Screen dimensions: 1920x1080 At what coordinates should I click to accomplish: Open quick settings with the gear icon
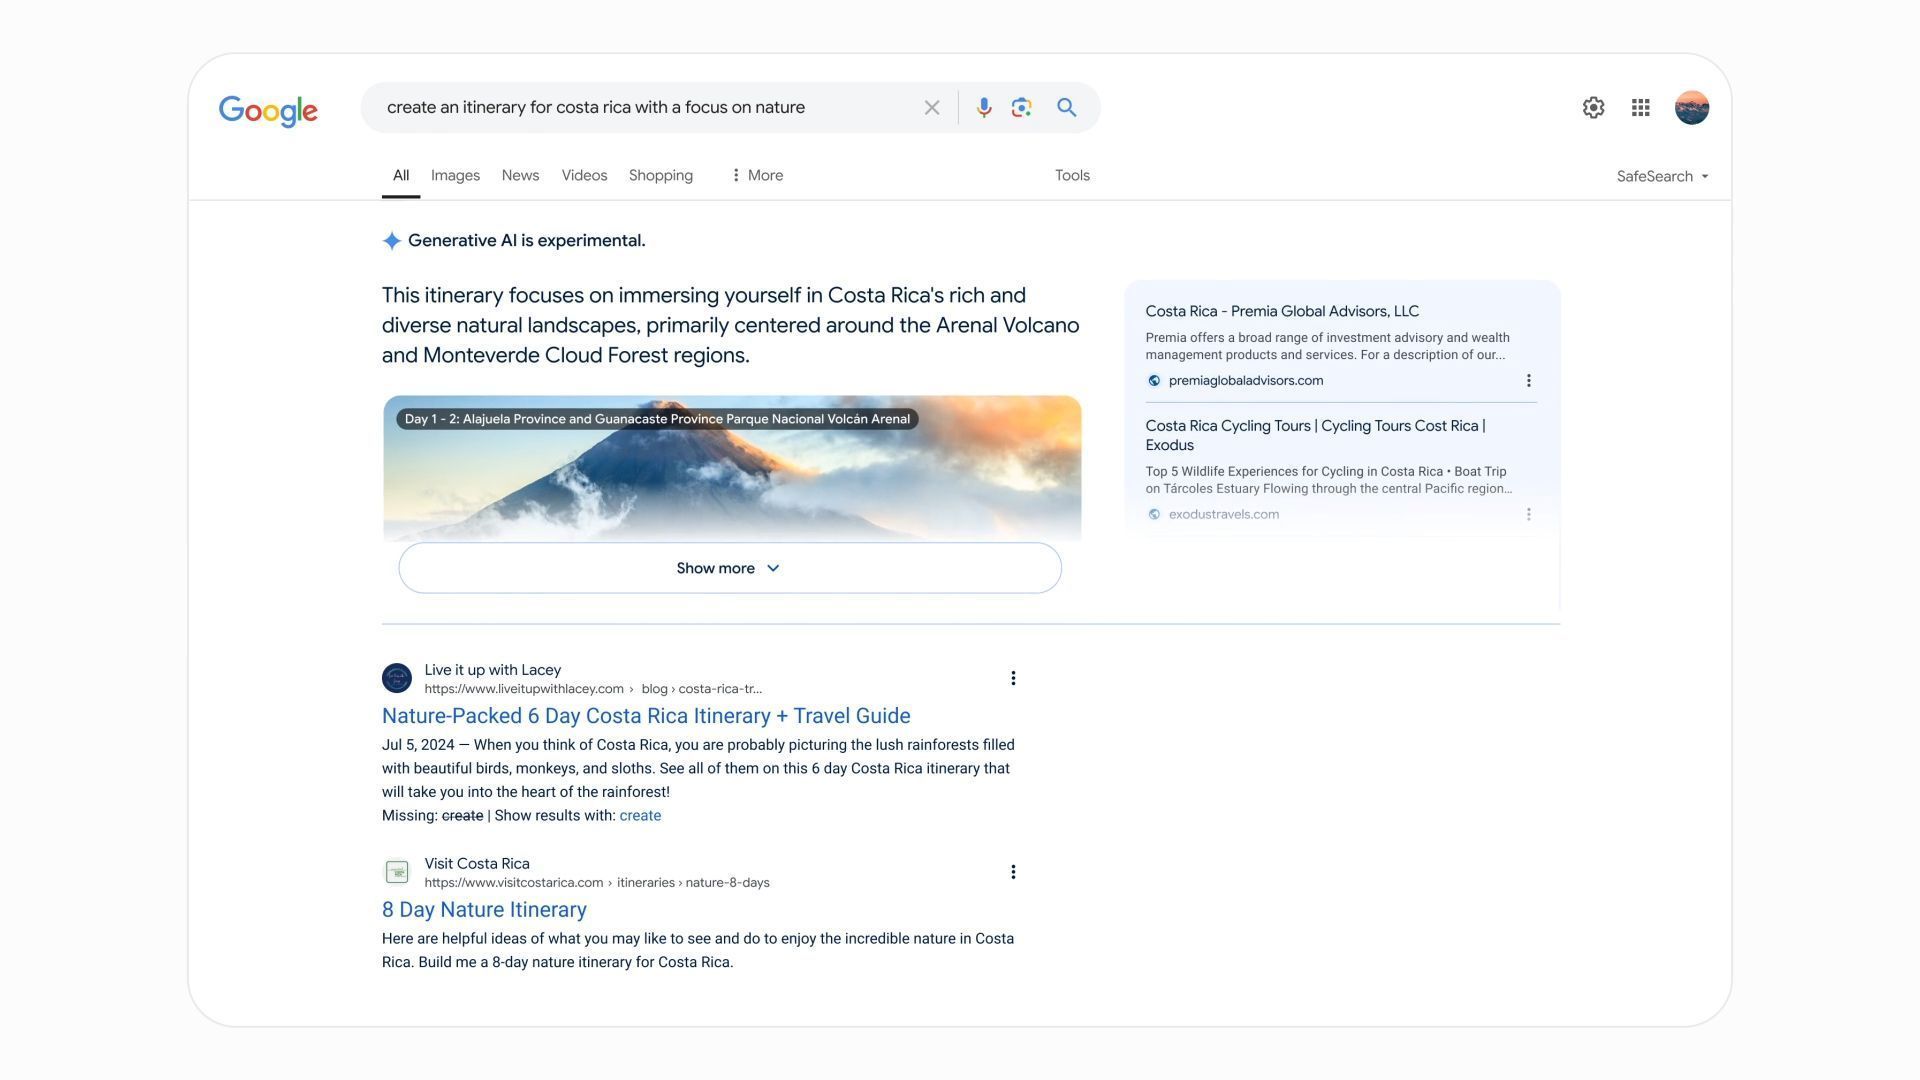coord(1593,107)
